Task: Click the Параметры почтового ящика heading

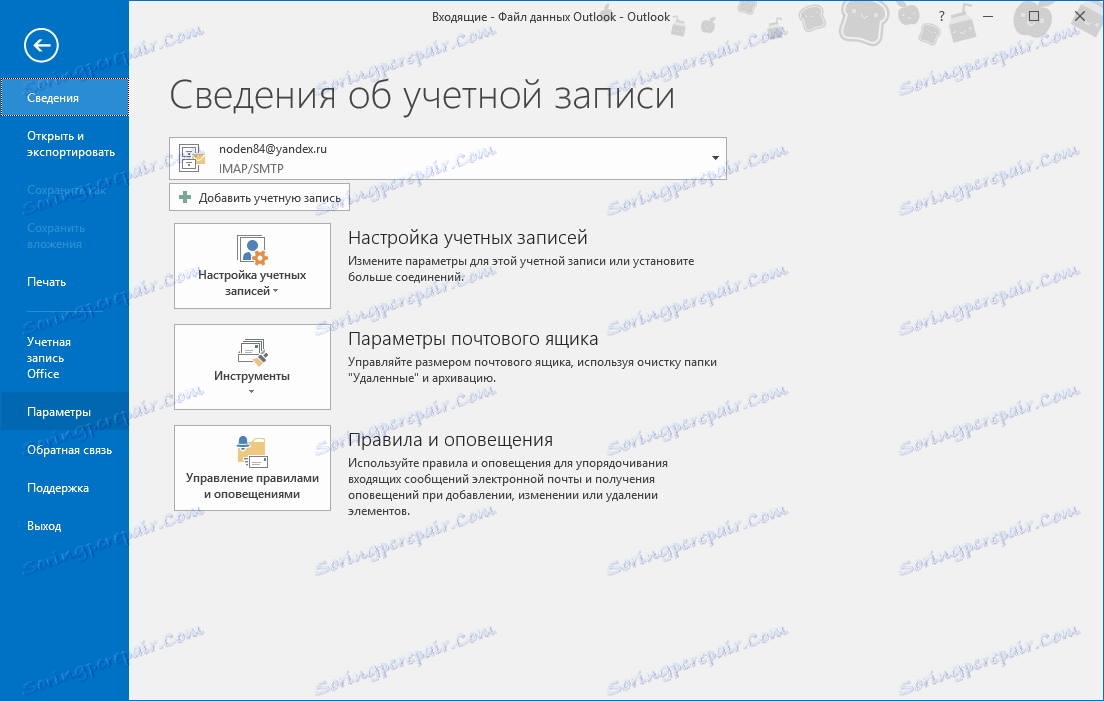Action: 473,339
